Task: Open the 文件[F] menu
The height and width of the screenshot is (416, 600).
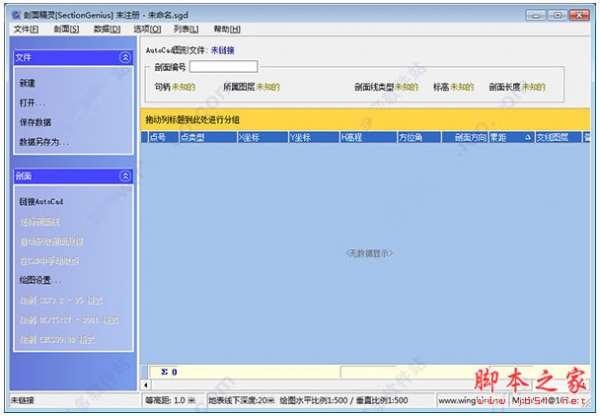Action: [x=26, y=29]
